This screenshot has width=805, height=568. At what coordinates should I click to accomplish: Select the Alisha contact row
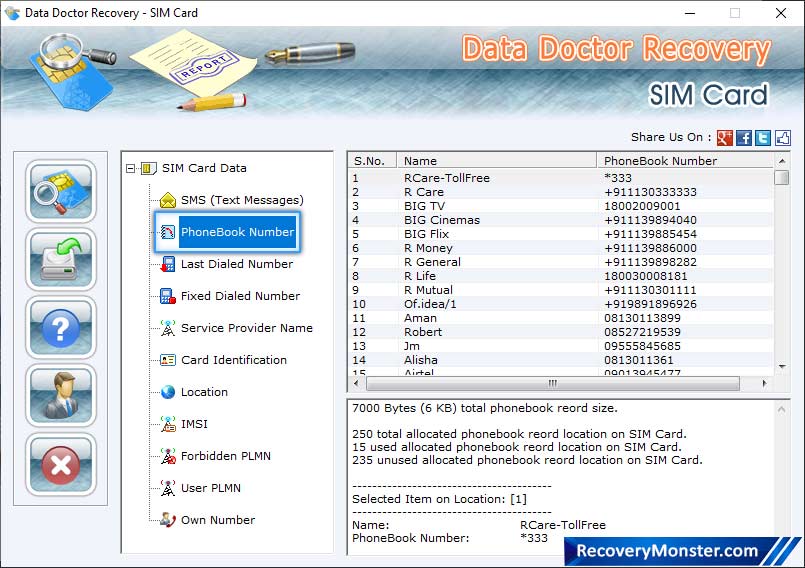click(x=561, y=360)
